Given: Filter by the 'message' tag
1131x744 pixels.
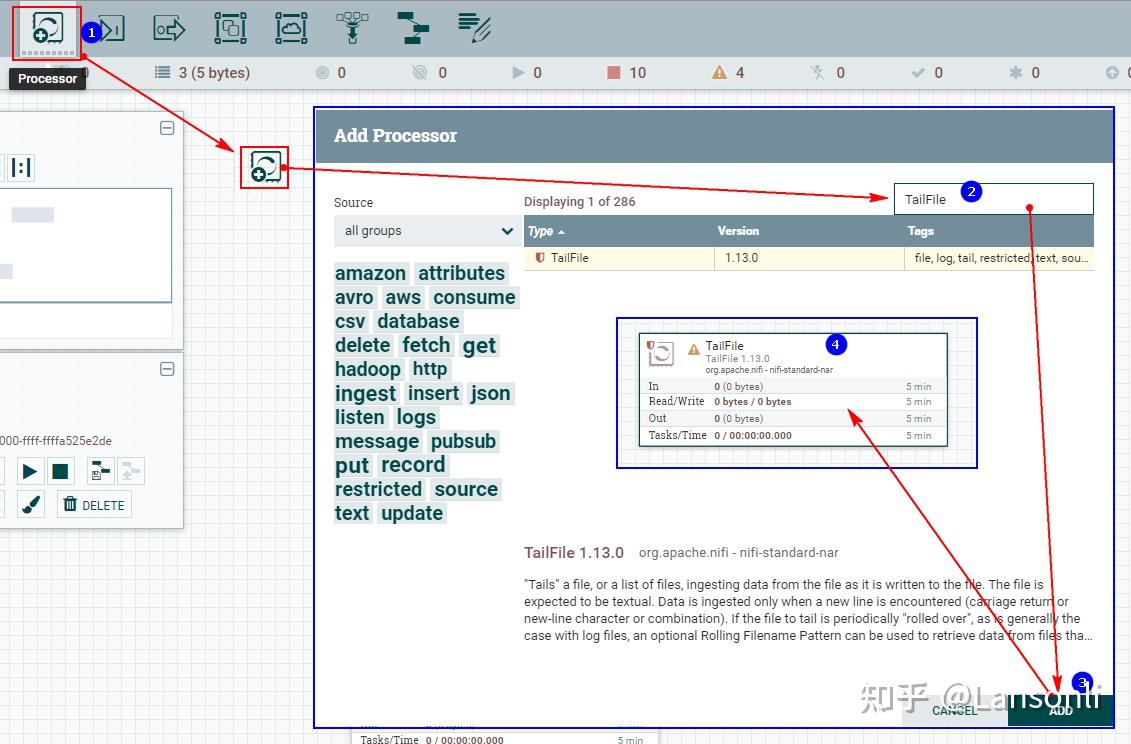Looking at the screenshot, I should 377,441.
